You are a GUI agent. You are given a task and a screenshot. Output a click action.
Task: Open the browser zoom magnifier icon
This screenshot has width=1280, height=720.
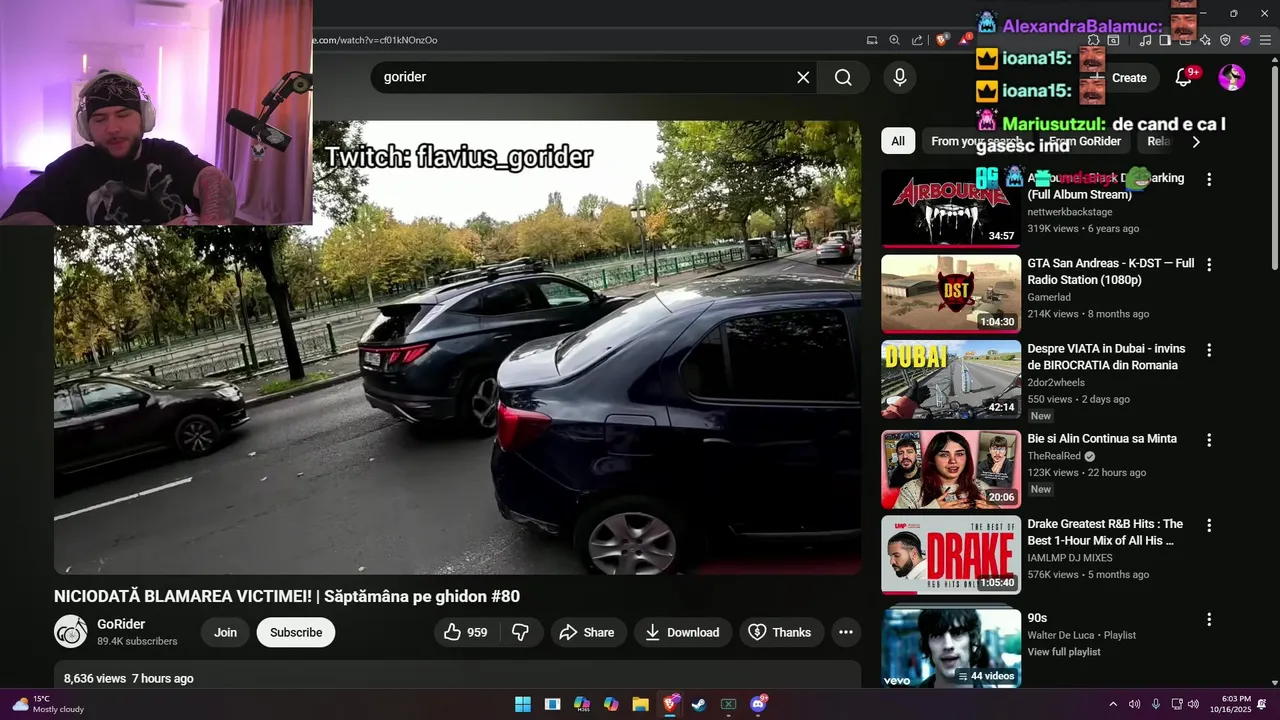coord(895,40)
